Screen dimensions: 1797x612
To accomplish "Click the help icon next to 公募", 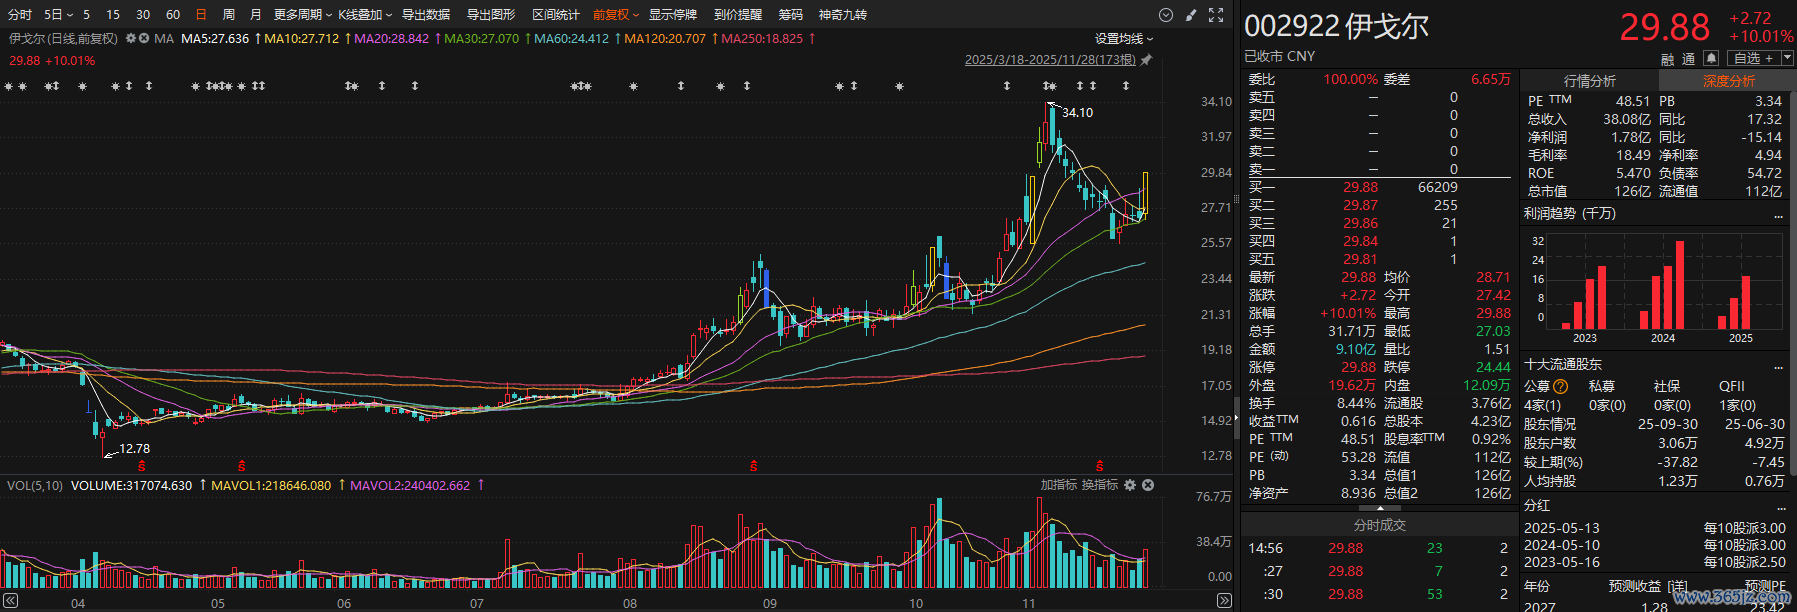I will pos(1561,386).
